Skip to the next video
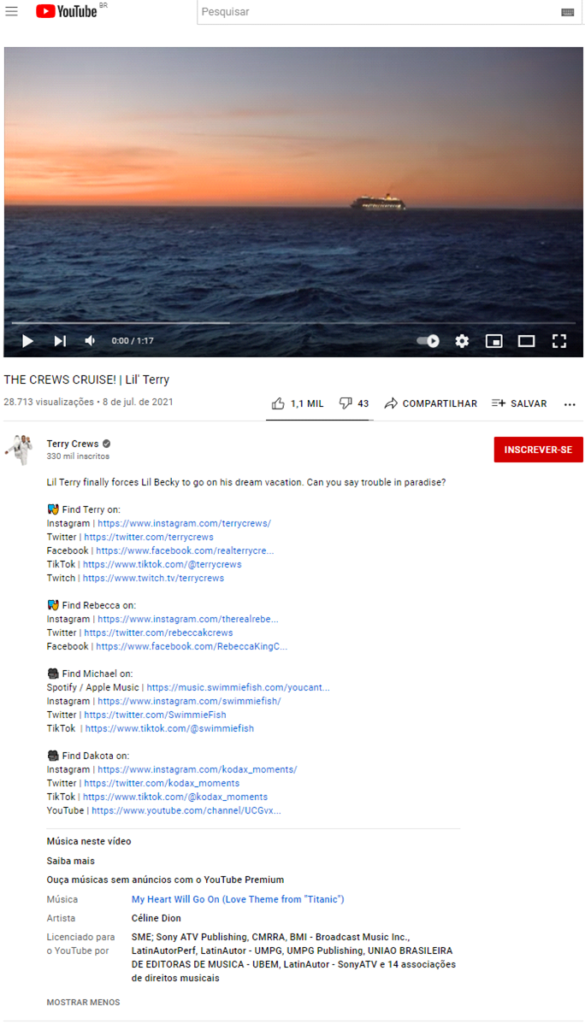 59,341
